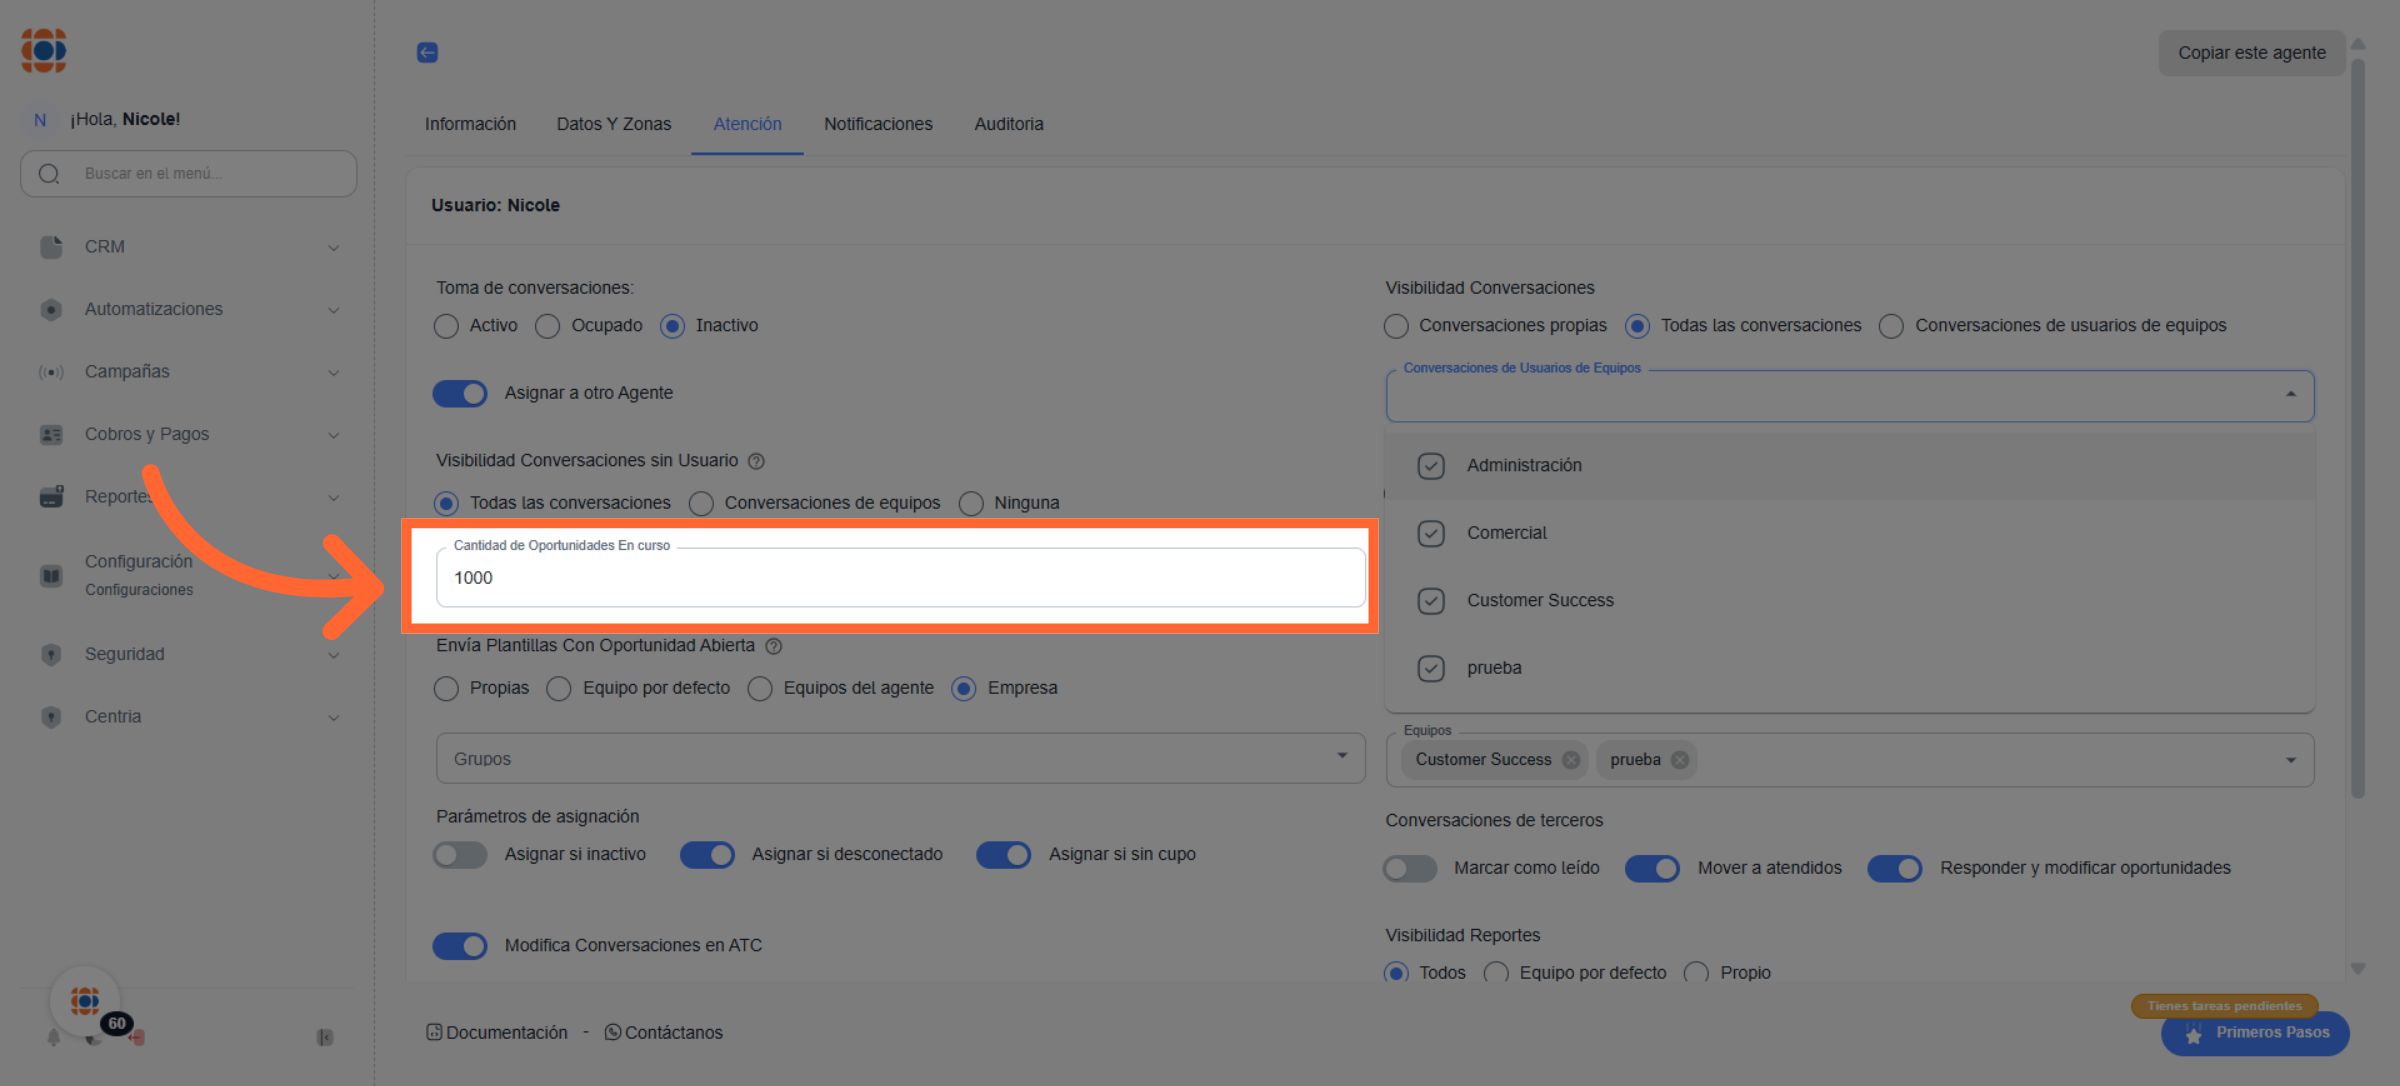Click Copiar este agente button
The height and width of the screenshot is (1086, 2400).
2251,53
